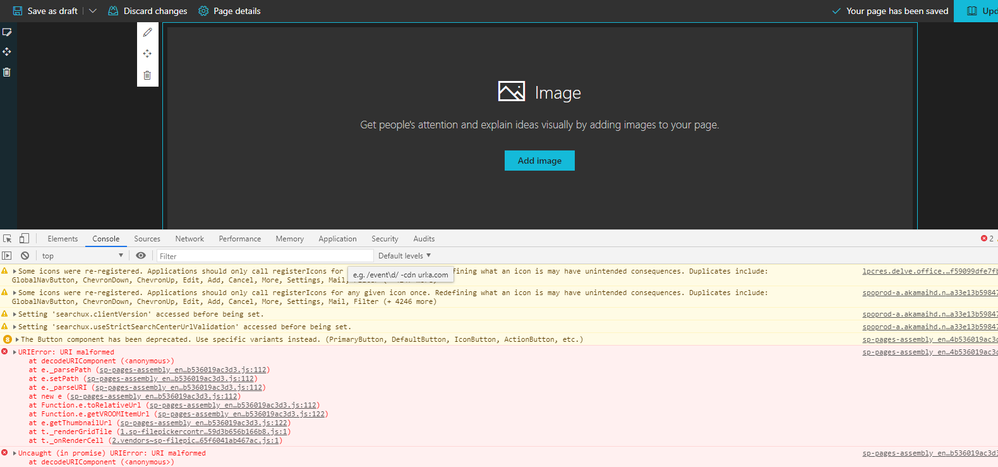
Task: Click the Add image button
Action: pos(540,160)
